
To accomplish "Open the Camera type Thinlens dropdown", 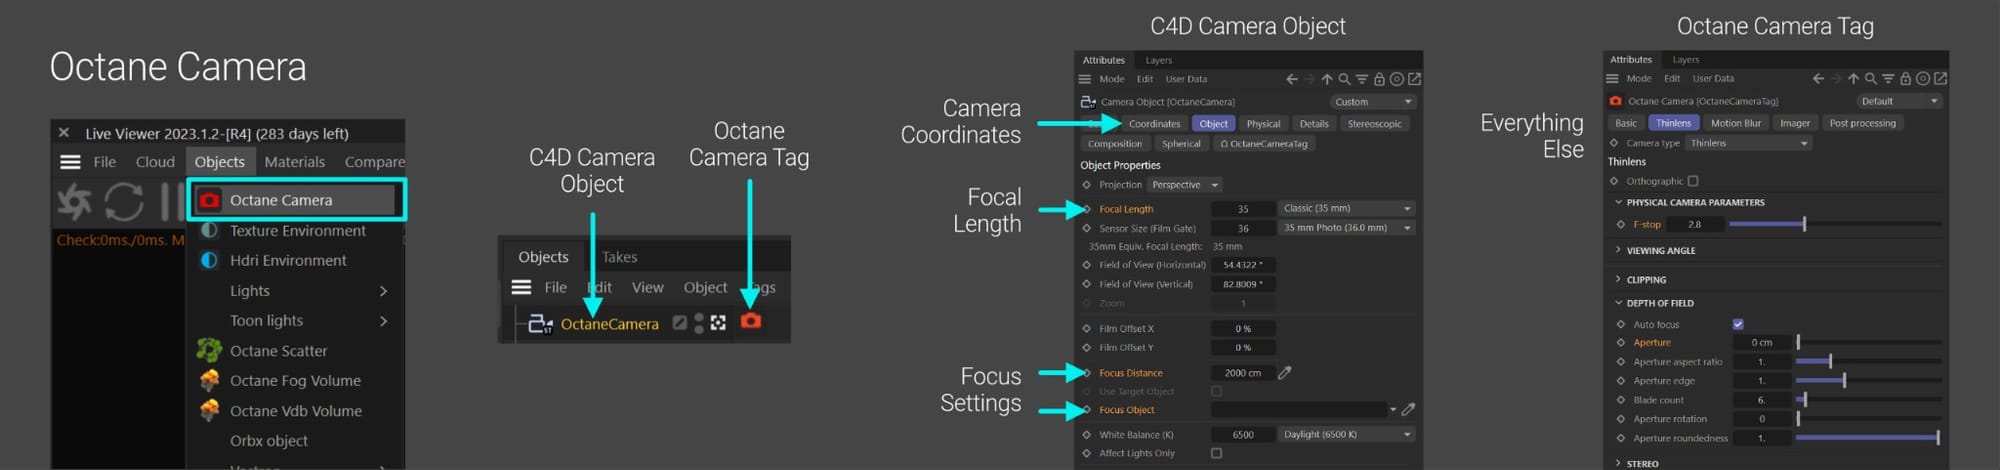I will (1748, 143).
